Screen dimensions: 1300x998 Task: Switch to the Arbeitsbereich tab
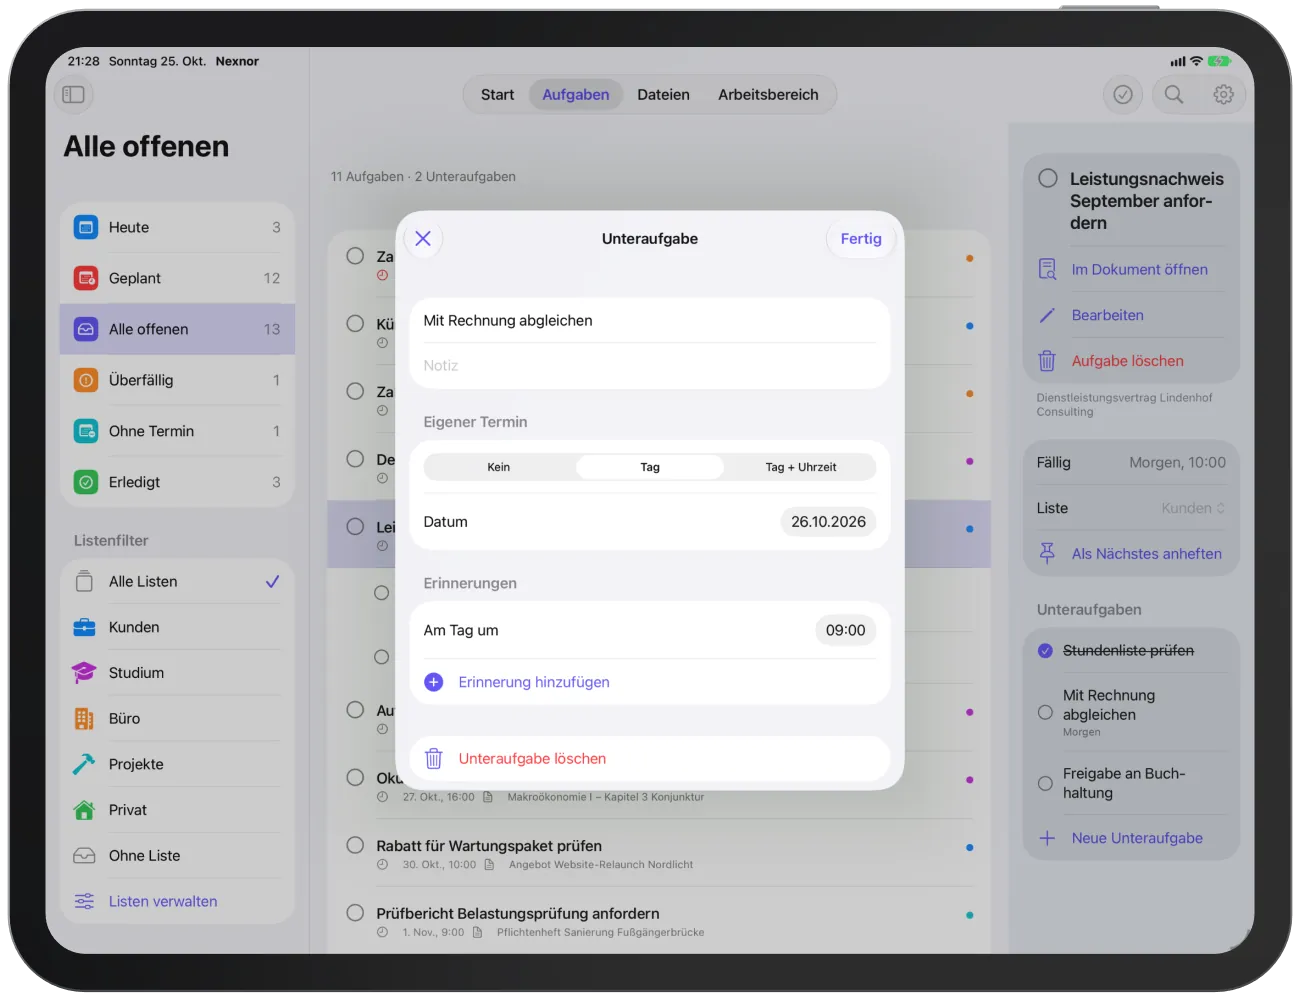pyautogui.click(x=768, y=95)
